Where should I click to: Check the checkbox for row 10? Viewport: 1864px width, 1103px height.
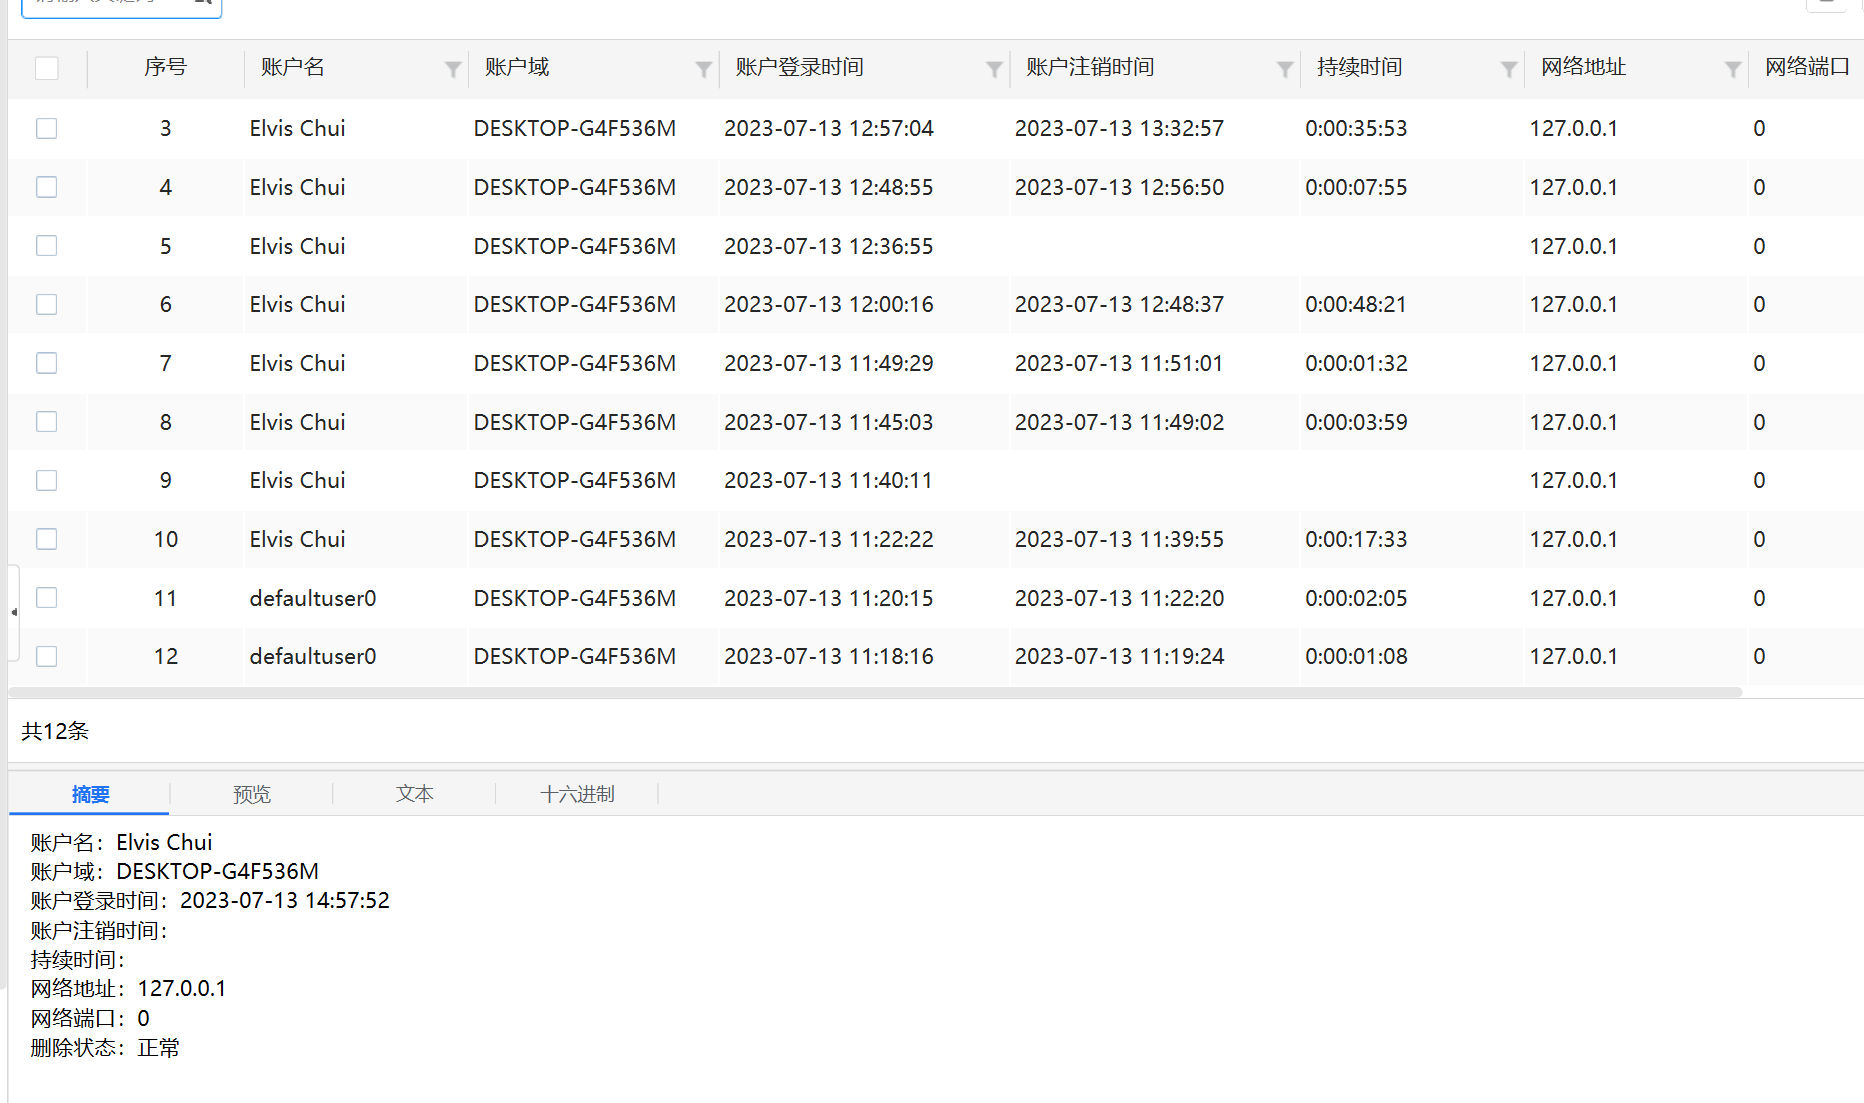[47, 539]
